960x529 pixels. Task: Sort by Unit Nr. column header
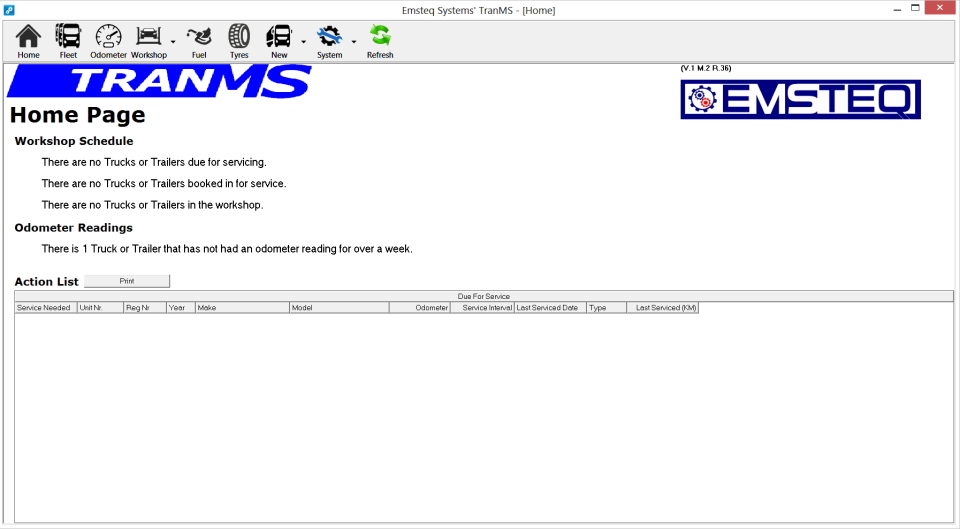100,307
